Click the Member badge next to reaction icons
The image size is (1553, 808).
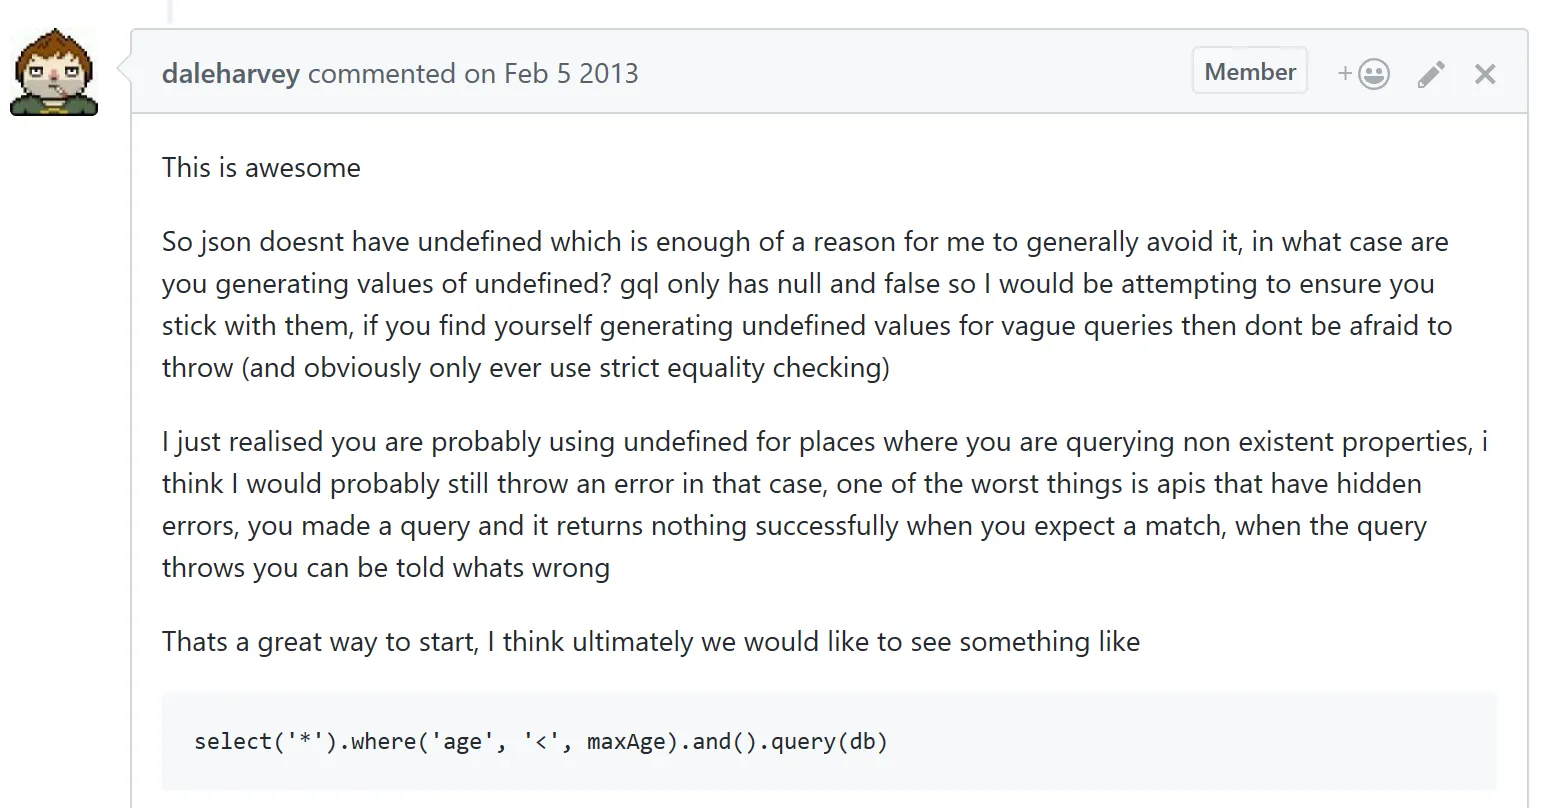tap(1249, 70)
